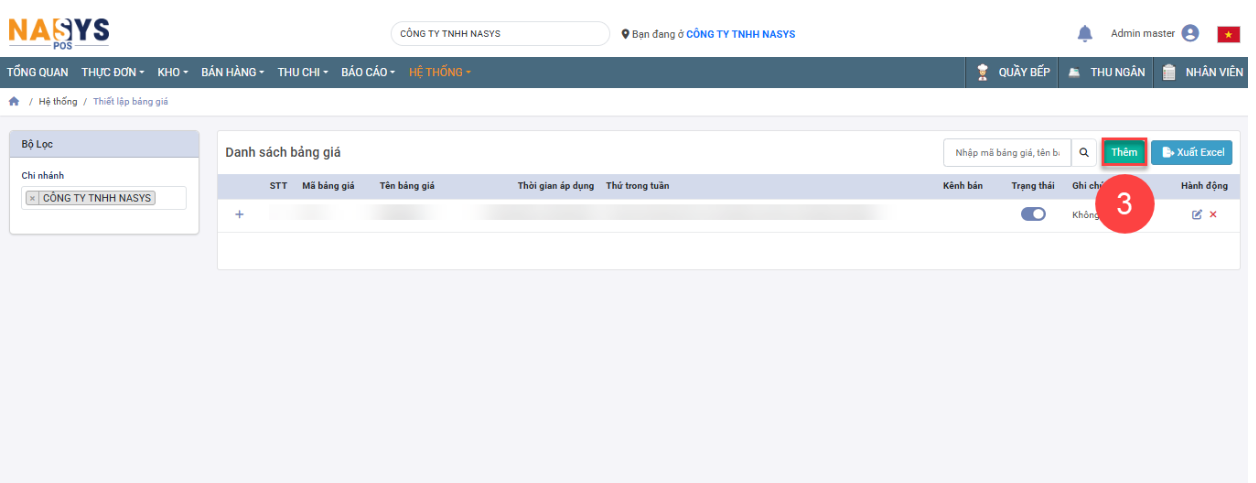Delete the price list row
The height and width of the screenshot is (483, 1256).
point(1213,215)
